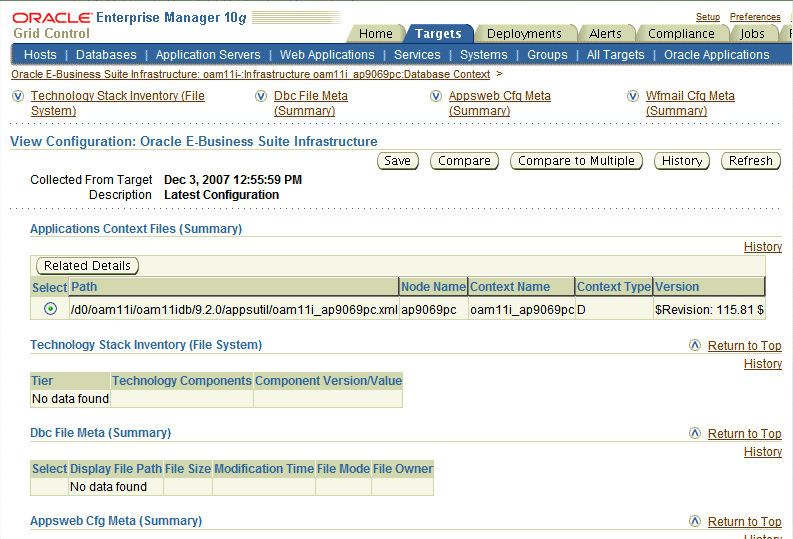793x539 pixels.
Task: Click the History button
Action: [x=682, y=161]
